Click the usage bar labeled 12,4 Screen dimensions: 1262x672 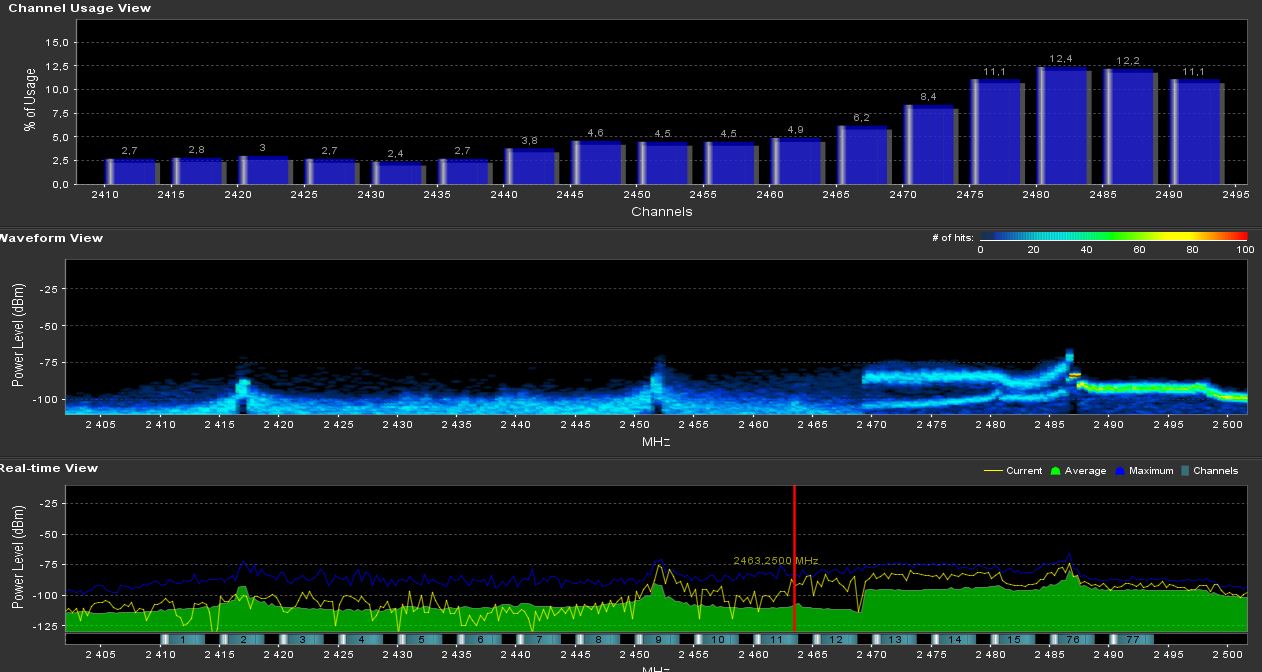pos(1061,126)
